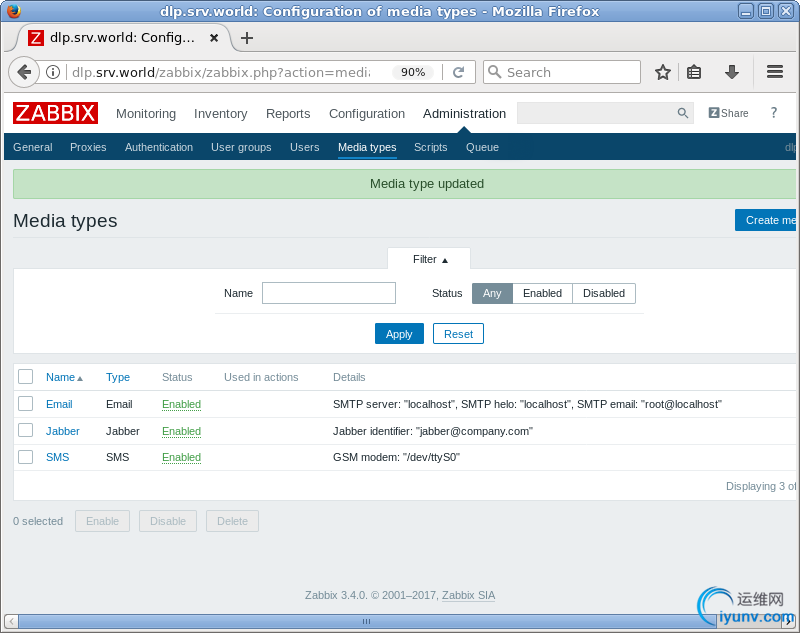Toggle the Enabled status of Jabber
The image size is (800, 633).
[182, 431]
